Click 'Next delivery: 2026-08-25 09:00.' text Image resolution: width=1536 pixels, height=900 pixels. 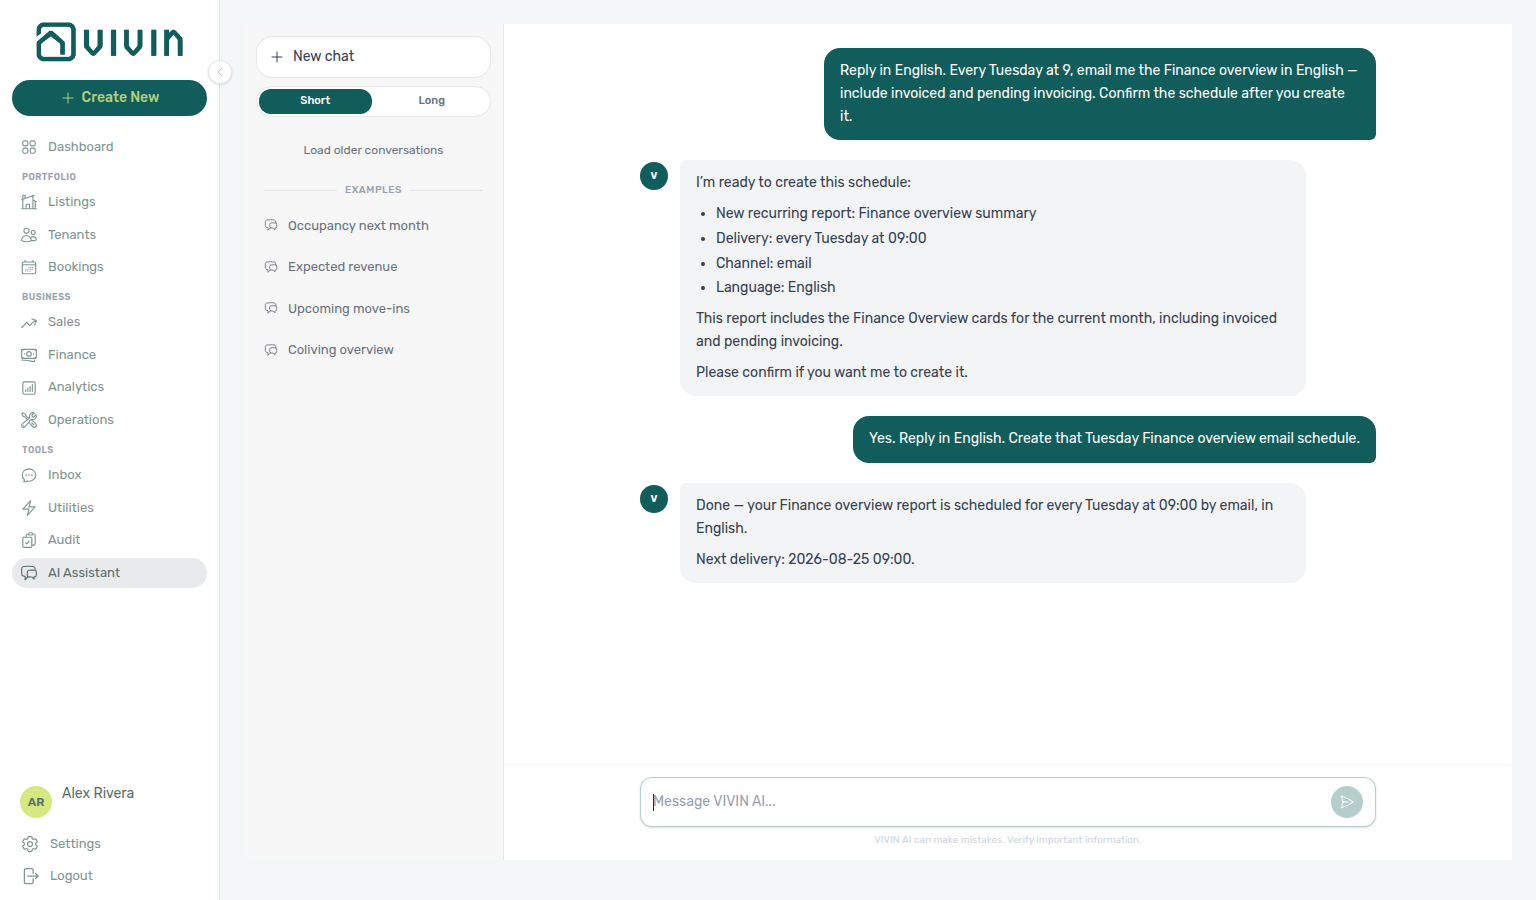point(805,559)
